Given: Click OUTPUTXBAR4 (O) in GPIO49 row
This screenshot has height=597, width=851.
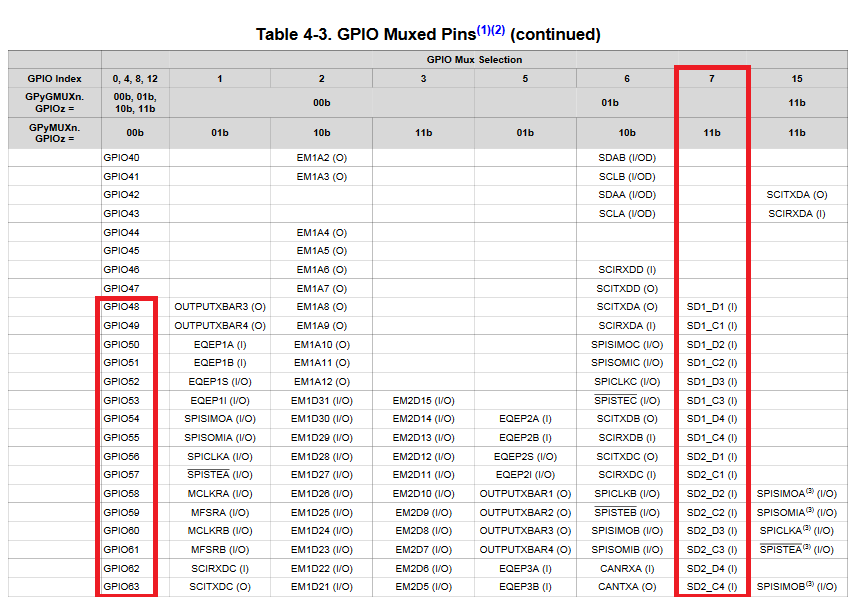Looking at the screenshot, I should [x=220, y=326].
